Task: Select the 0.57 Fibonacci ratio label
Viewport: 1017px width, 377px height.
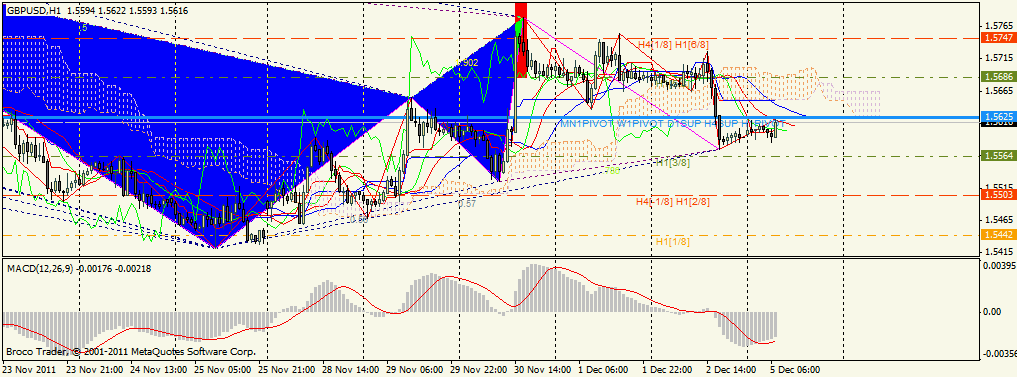Action: tap(467, 203)
